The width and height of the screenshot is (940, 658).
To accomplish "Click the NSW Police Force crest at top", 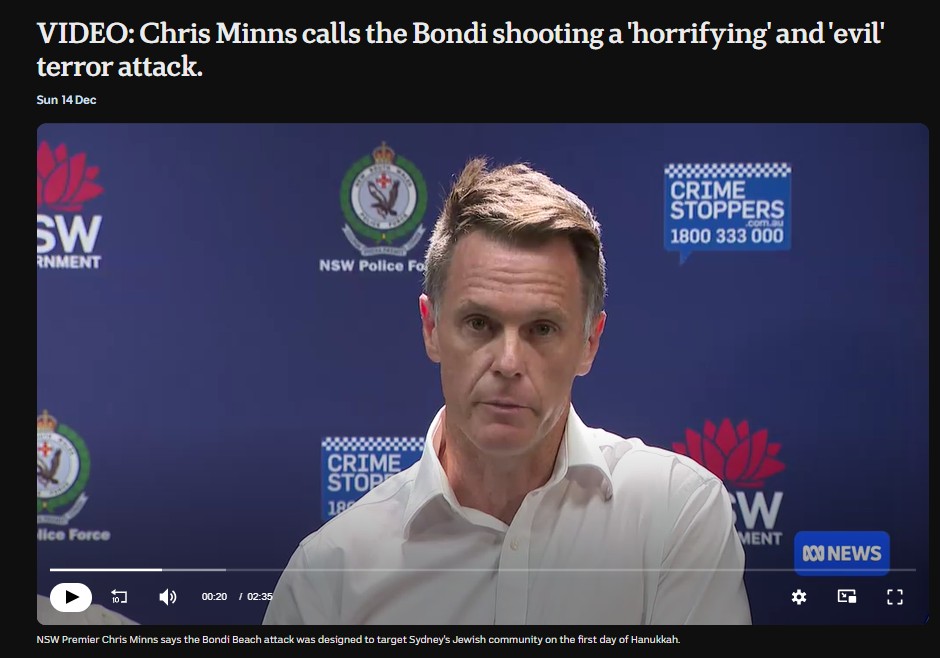I will point(384,200).
